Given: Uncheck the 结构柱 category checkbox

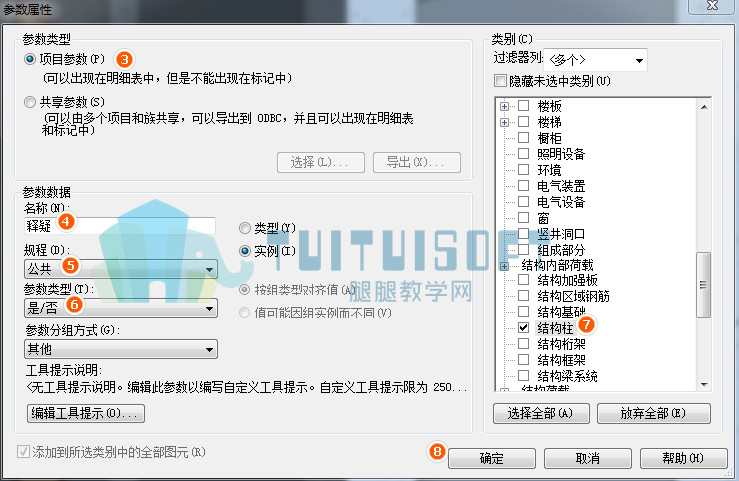Looking at the screenshot, I should pyautogui.click(x=523, y=327).
